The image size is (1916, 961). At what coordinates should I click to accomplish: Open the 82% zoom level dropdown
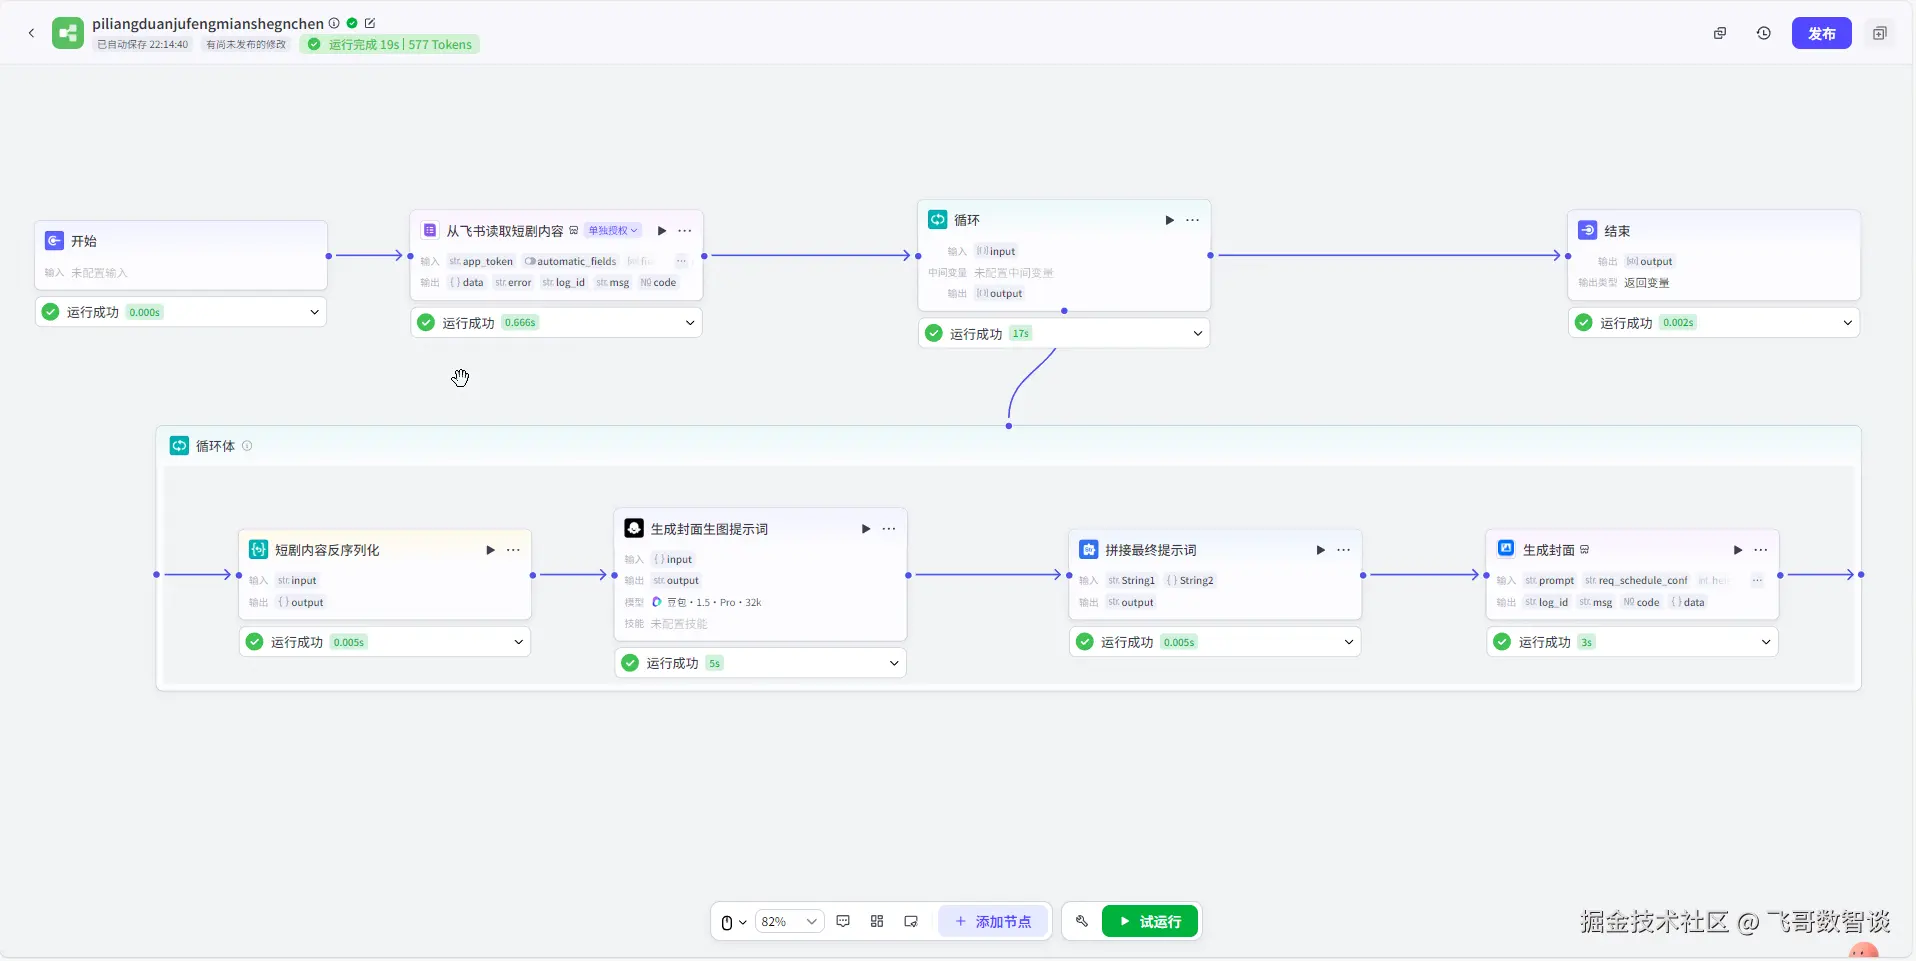click(x=789, y=922)
